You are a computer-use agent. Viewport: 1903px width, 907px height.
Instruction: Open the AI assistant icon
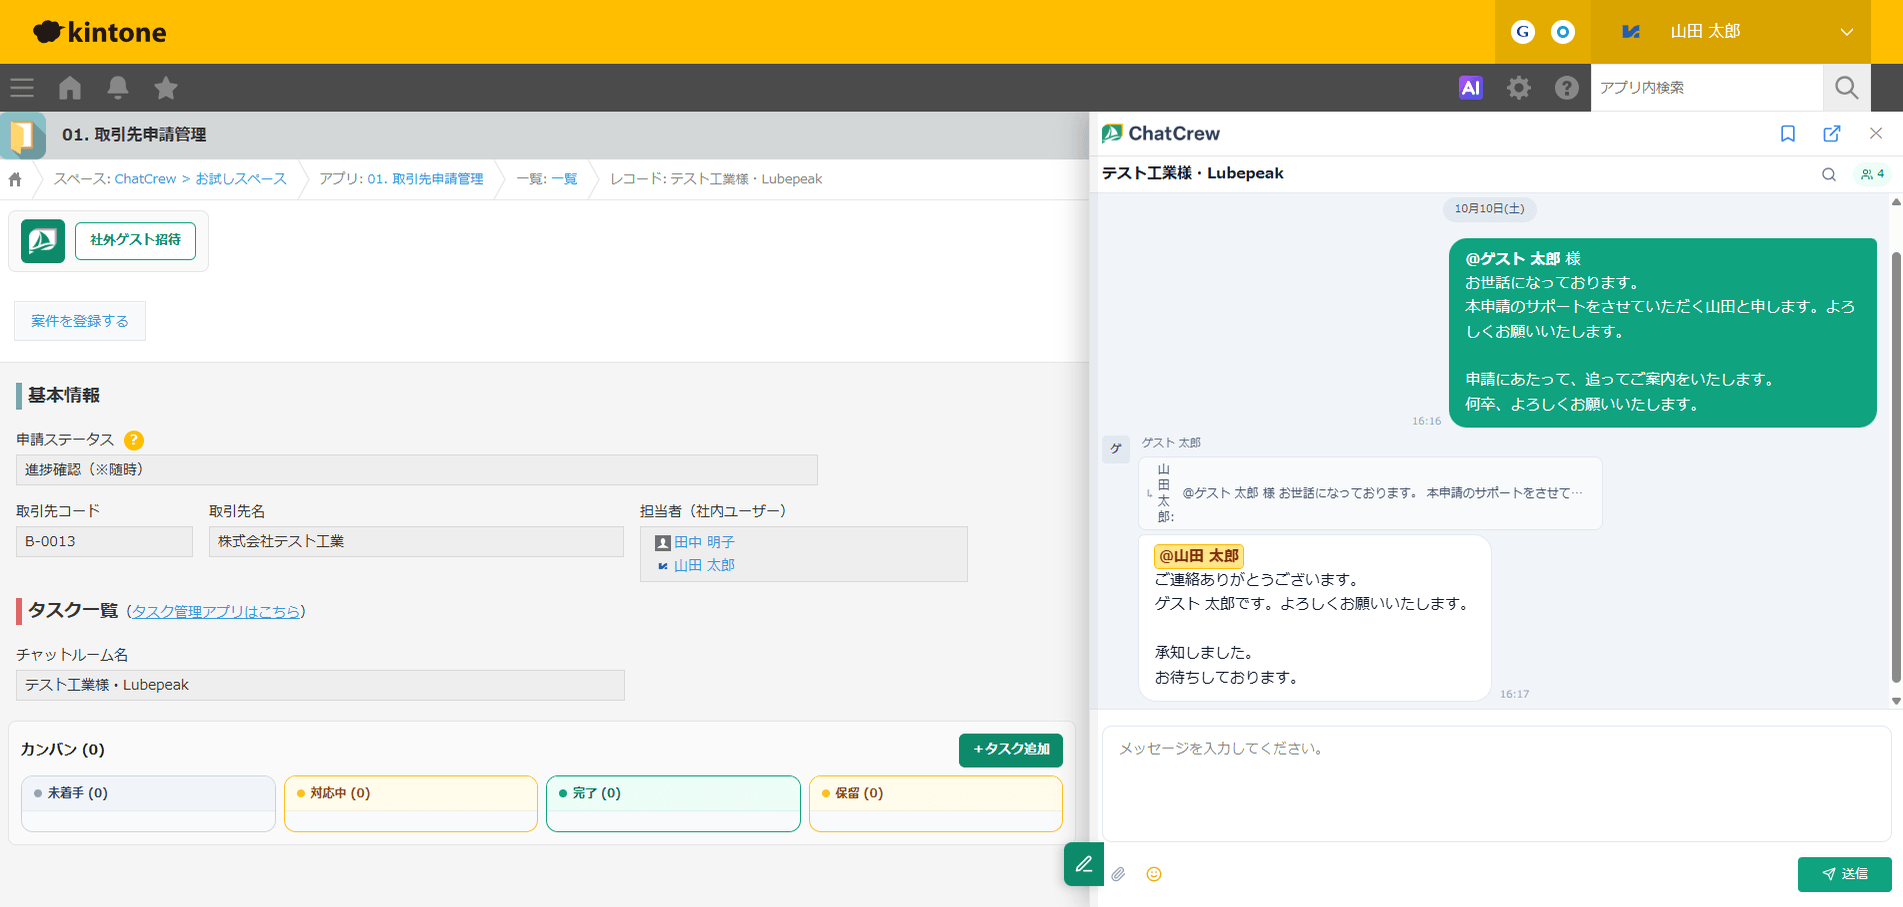[x=1470, y=88]
